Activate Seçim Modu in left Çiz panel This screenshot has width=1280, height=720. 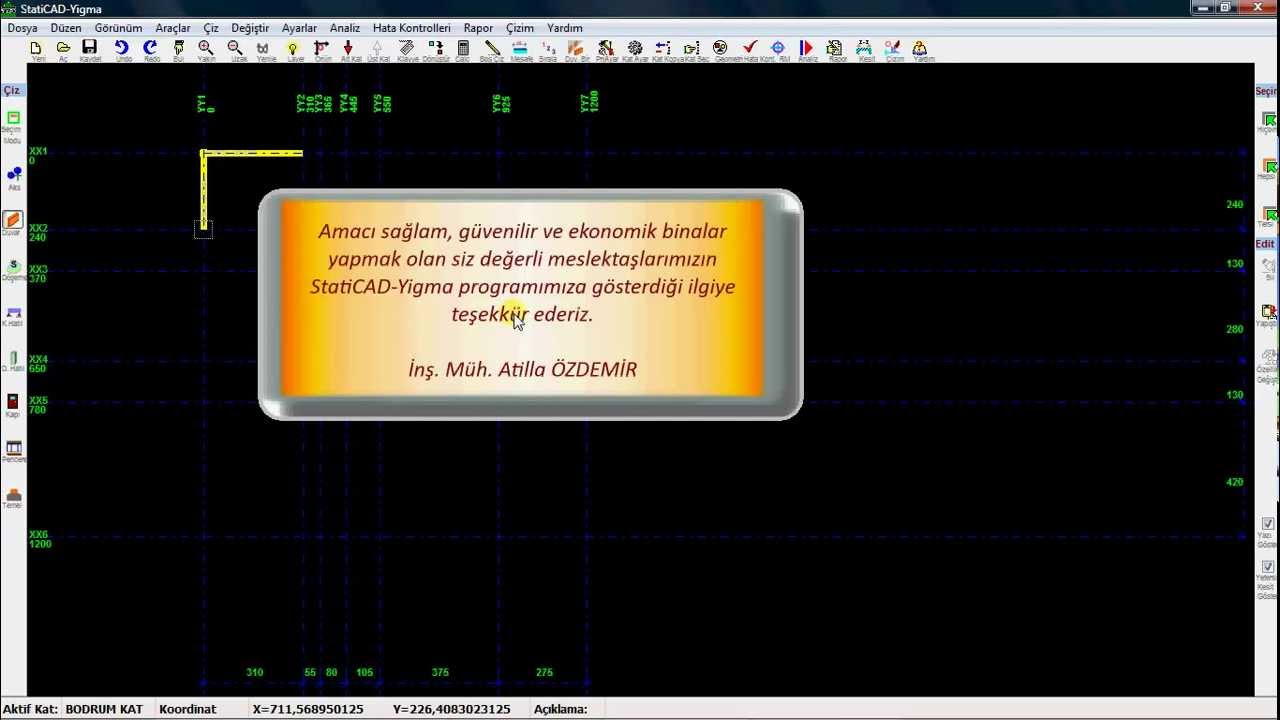[13, 124]
